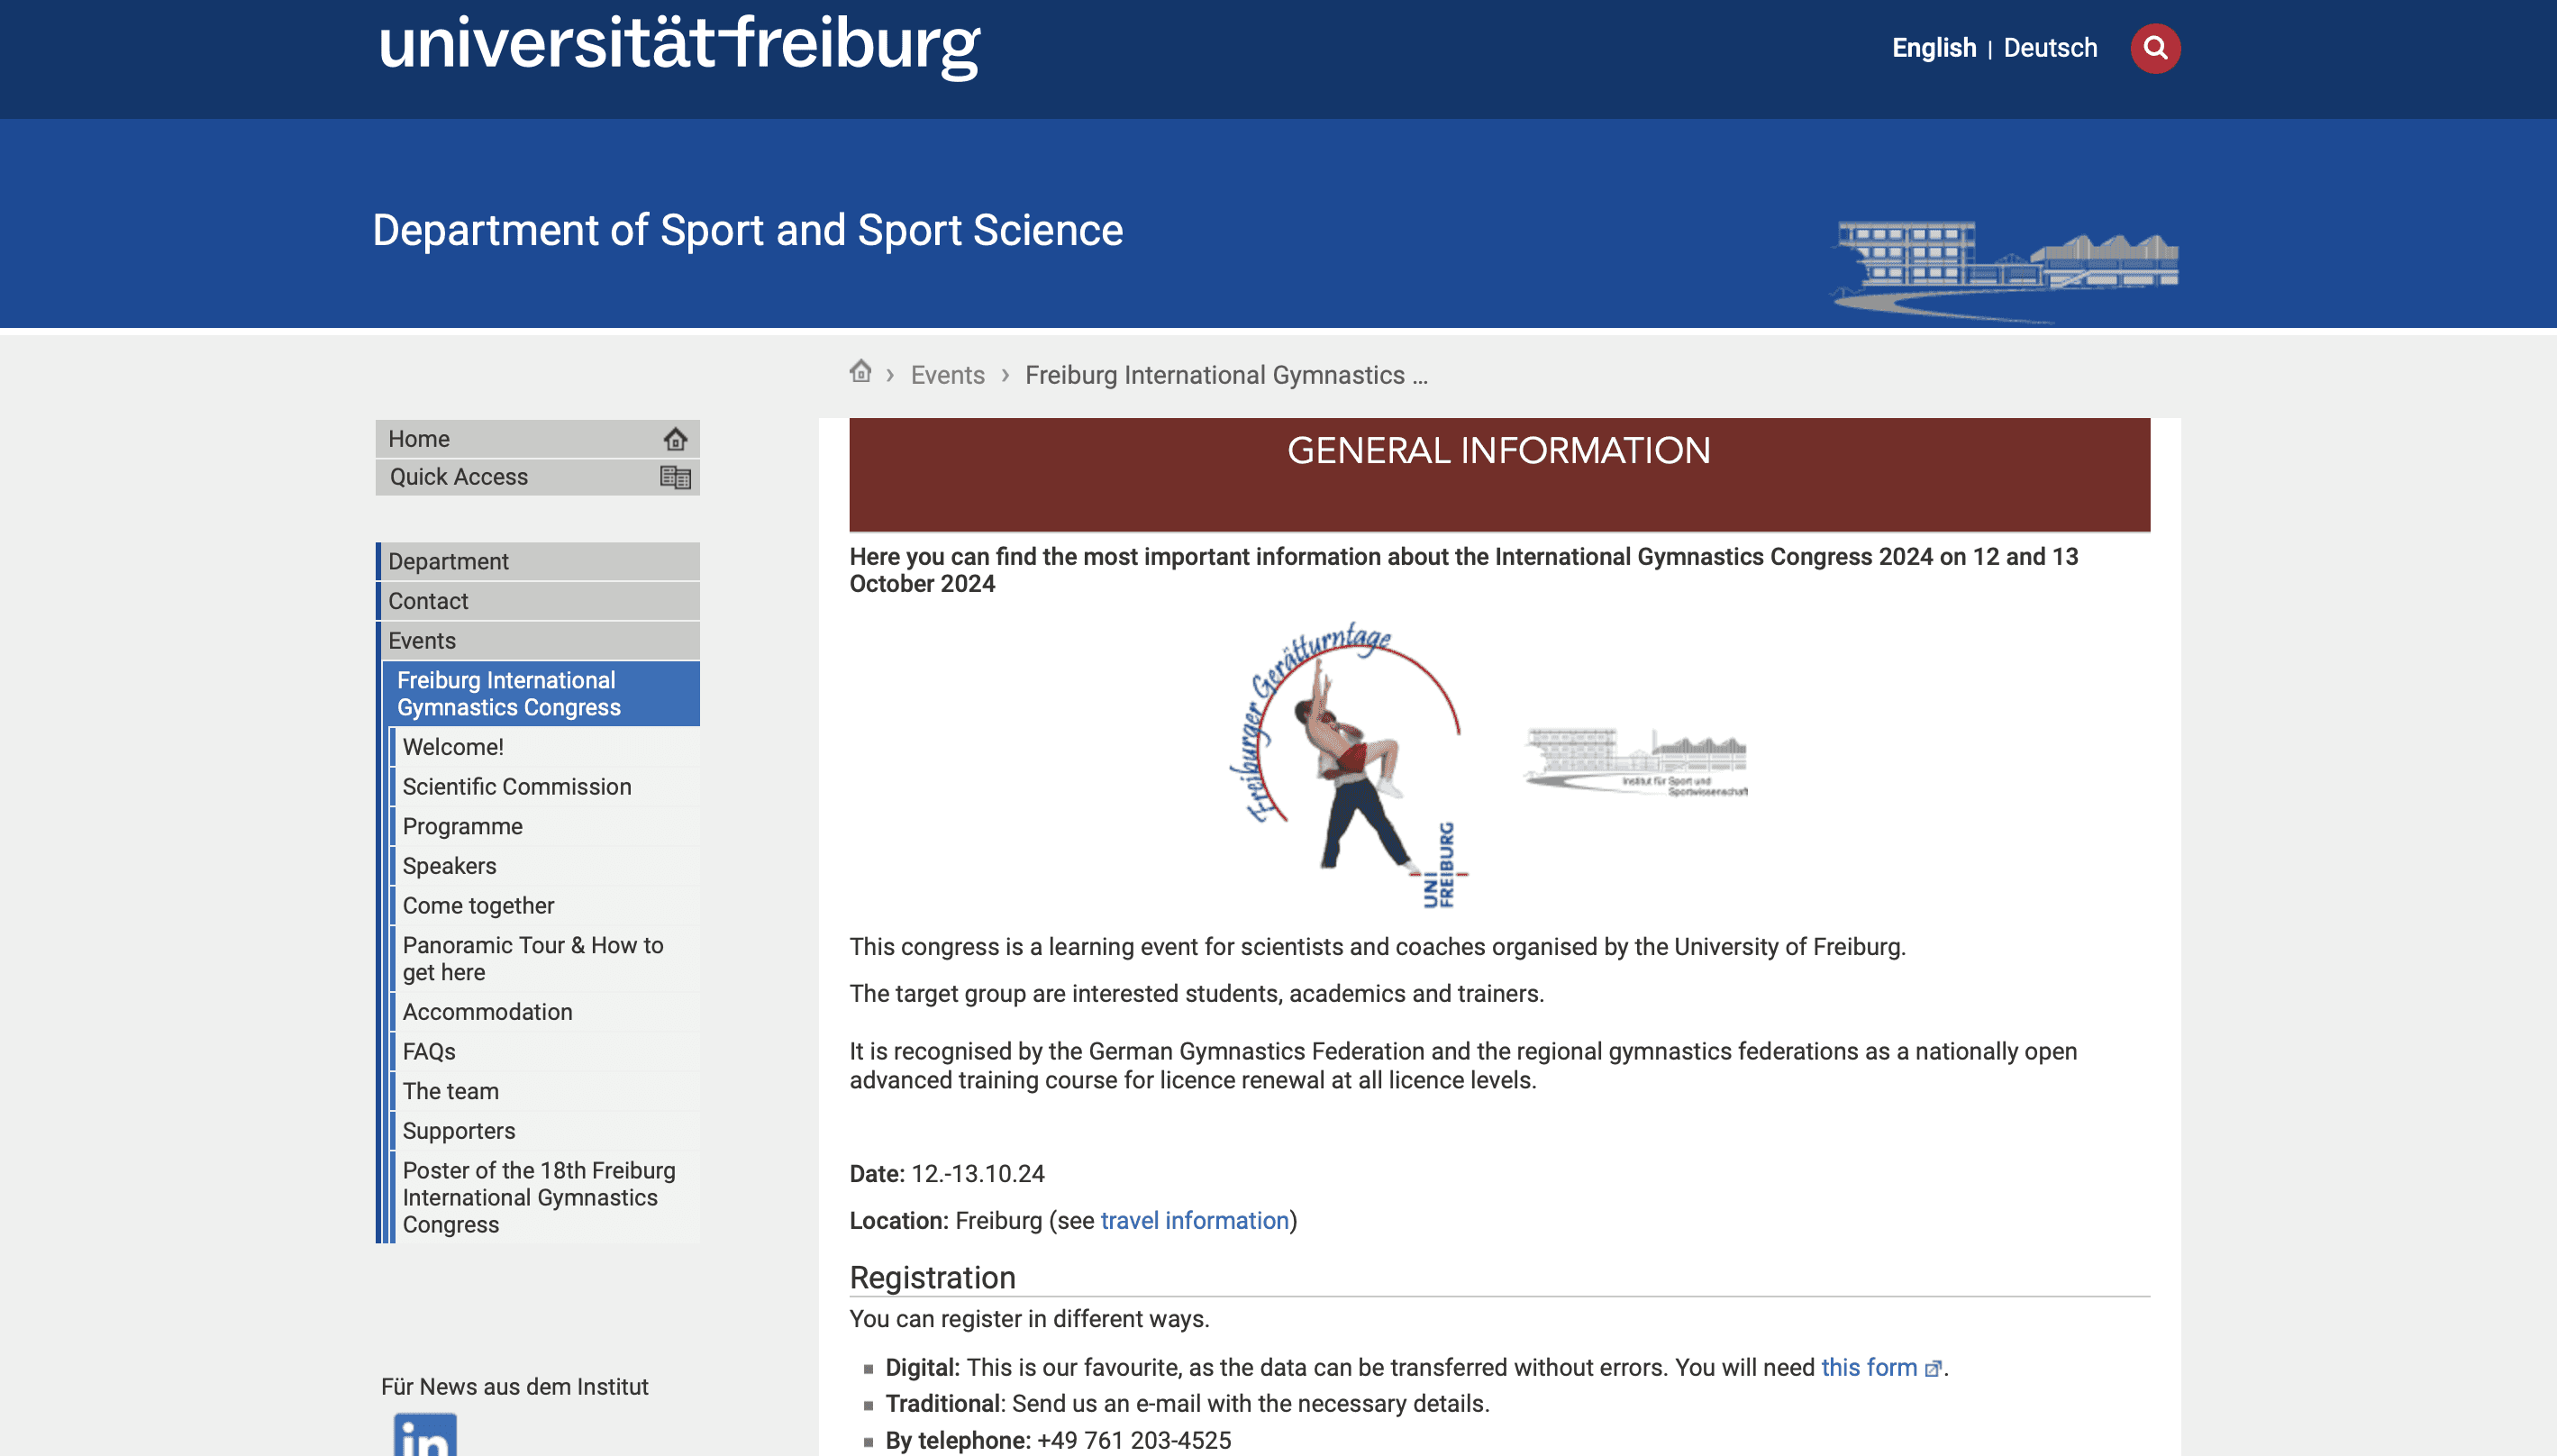Switch language to Deutsch

coord(2049,48)
